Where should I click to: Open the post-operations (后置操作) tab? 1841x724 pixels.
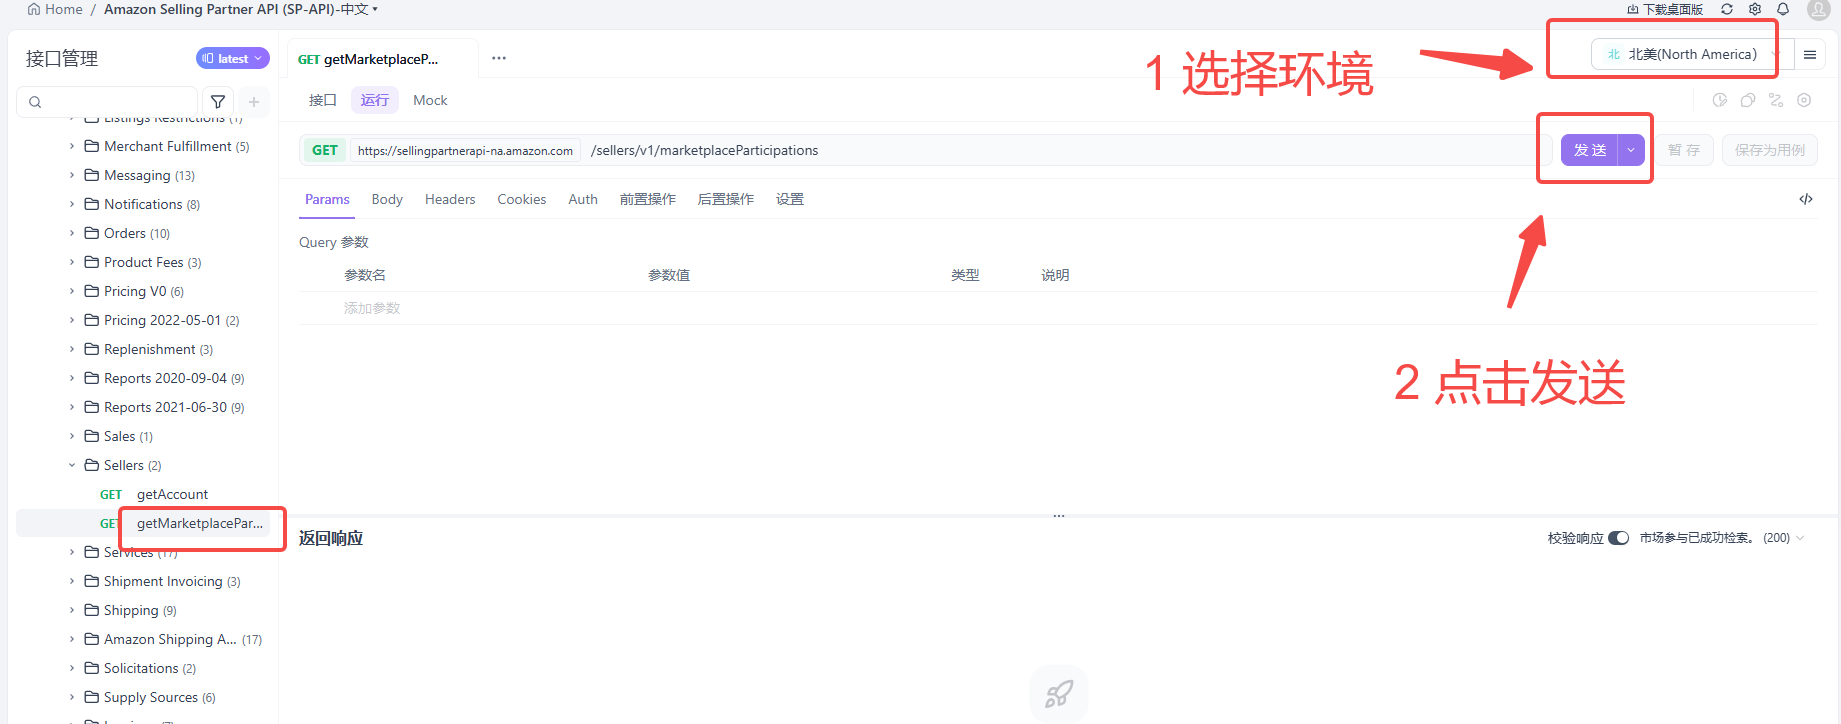coord(726,199)
